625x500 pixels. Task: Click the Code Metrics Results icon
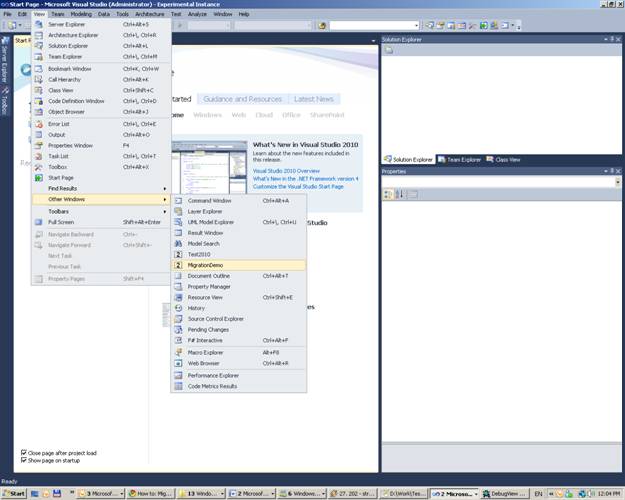179,386
